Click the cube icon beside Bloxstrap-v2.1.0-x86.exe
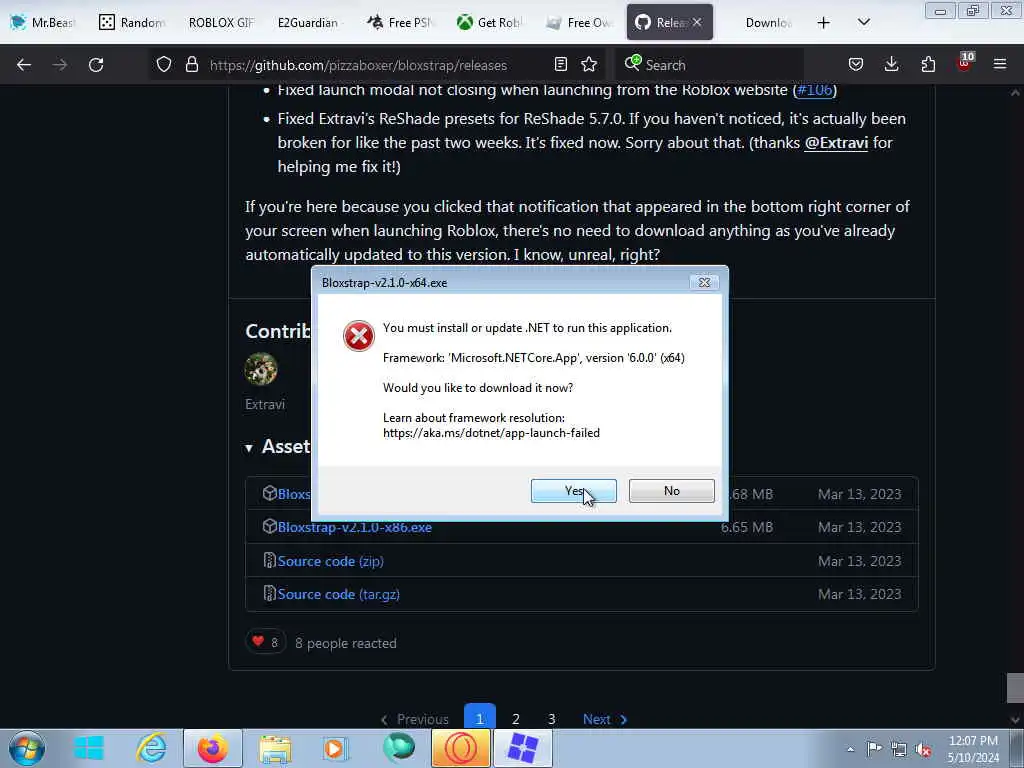Viewport: 1024px width, 768px height. coord(269,526)
